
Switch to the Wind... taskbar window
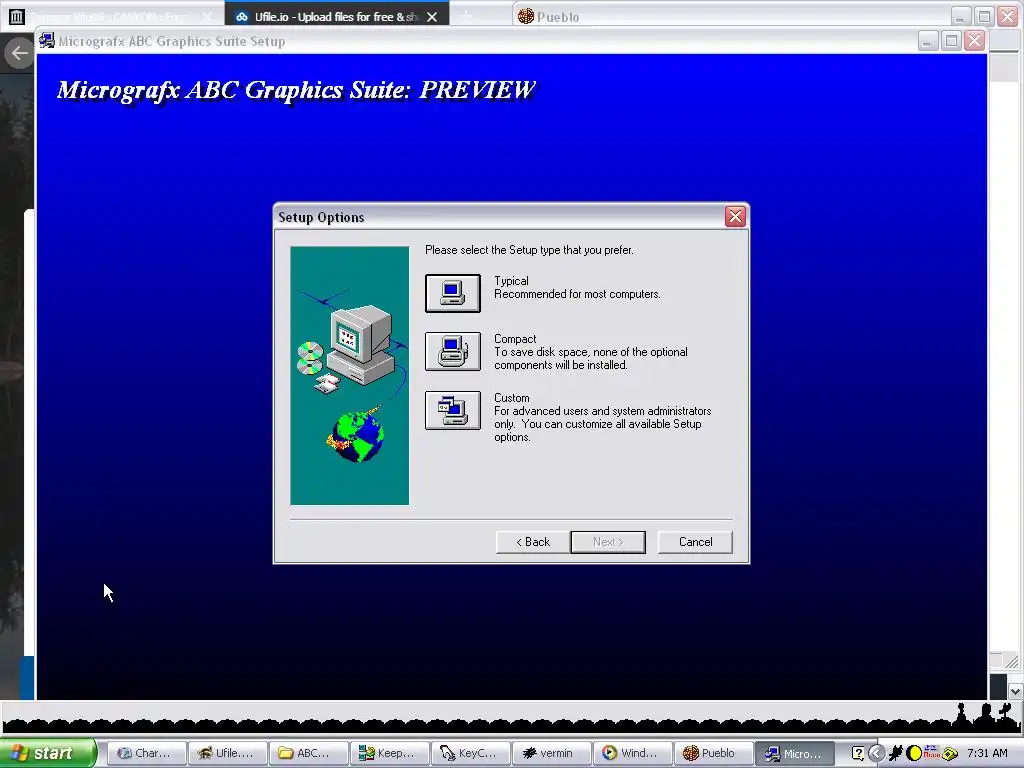coord(632,753)
